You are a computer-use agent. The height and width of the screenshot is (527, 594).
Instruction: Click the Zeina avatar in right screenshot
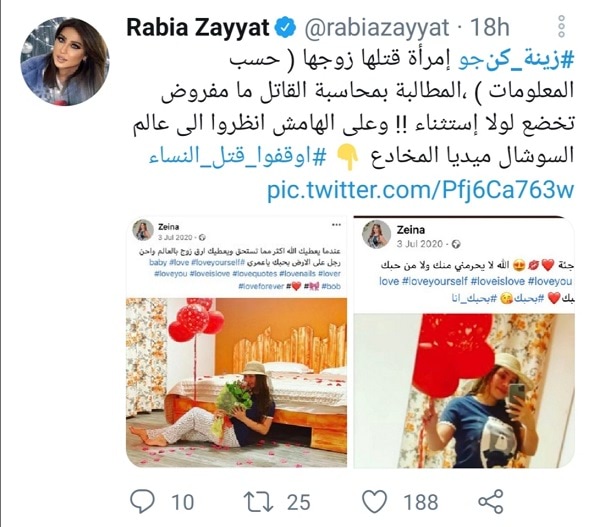(x=376, y=235)
